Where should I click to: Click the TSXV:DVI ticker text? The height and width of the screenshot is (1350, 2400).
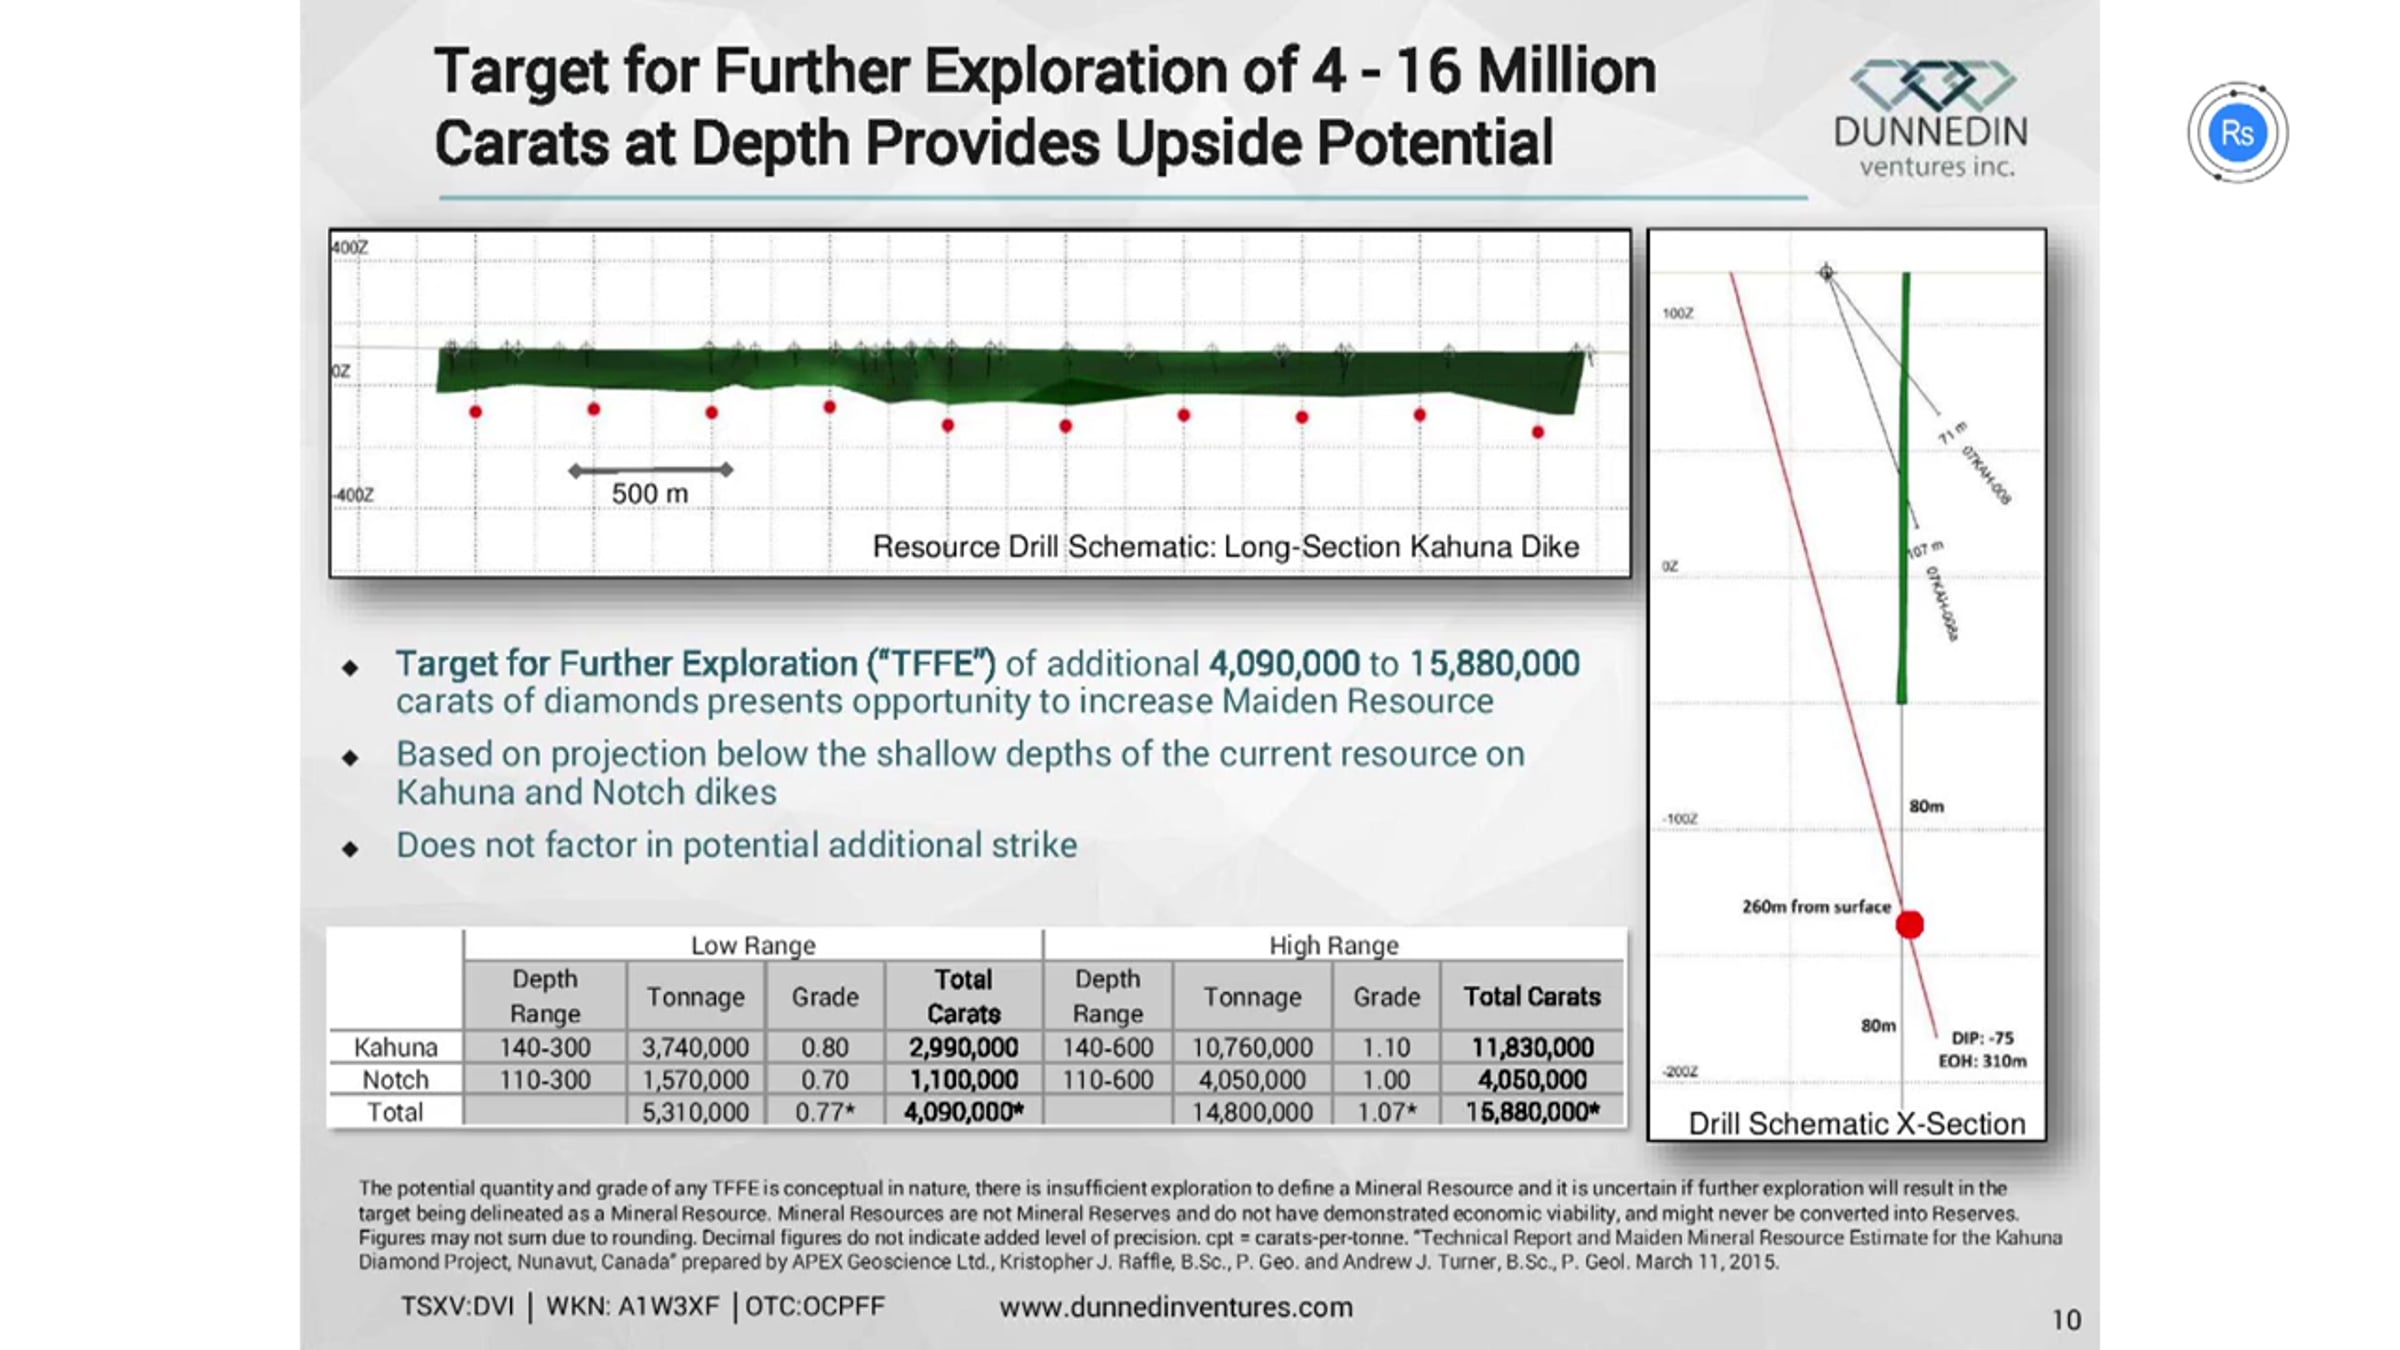457,1306
